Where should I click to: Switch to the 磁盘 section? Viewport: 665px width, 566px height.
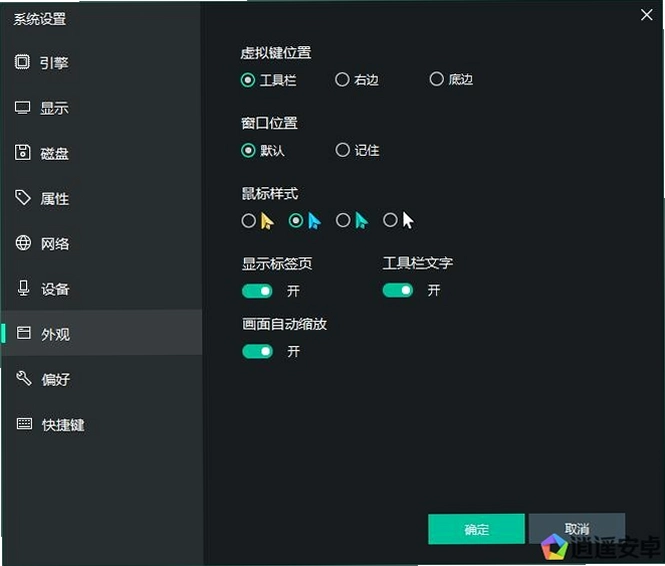tap(102, 153)
